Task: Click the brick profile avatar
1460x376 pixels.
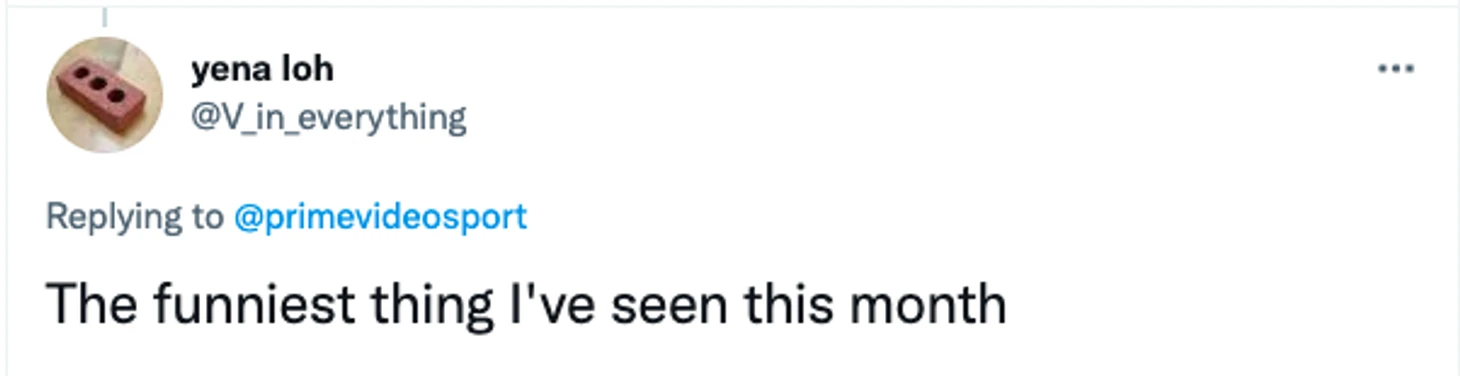Action: click(105, 95)
